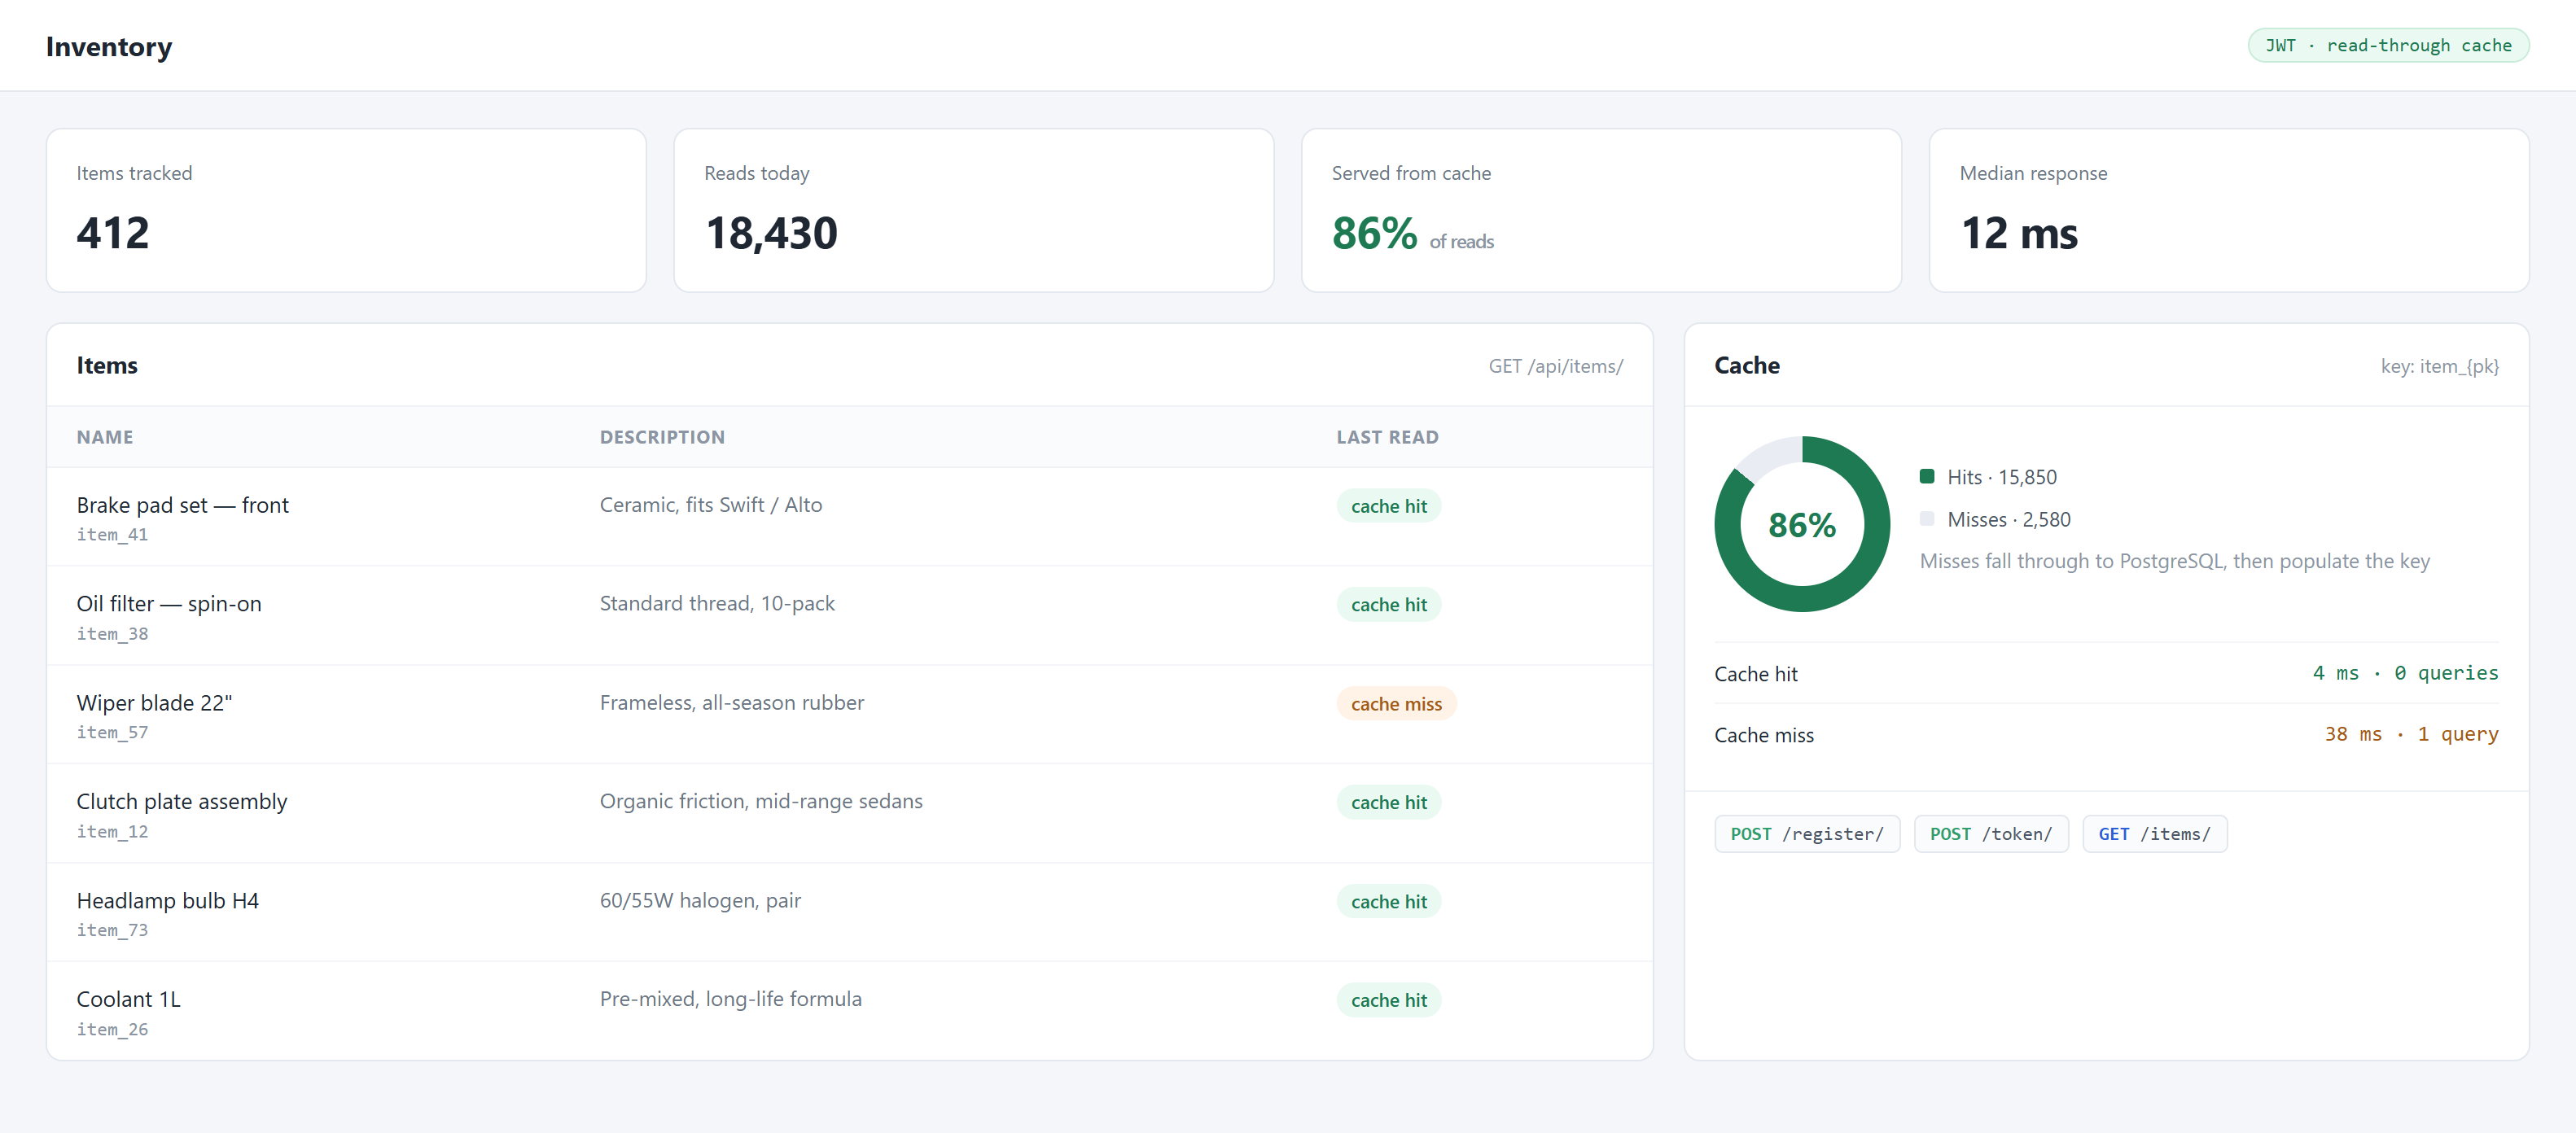2576x1133 pixels.
Task: Click the 12 ms median response value
Action: point(2019,233)
